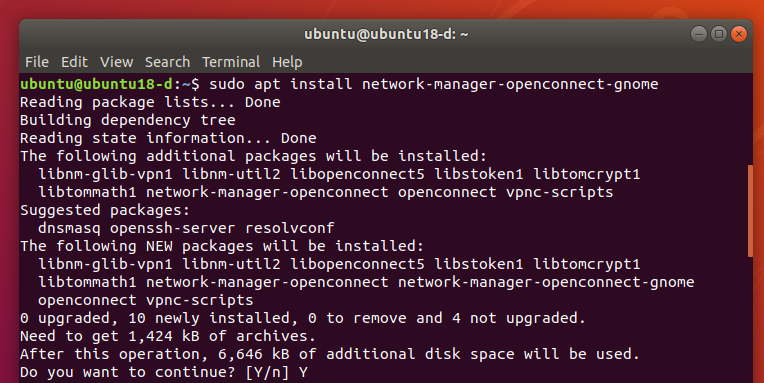Image resolution: width=764 pixels, height=383 pixels.
Task: Click the 'Suggested packages:' heading line
Action: click(x=105, y=210)
